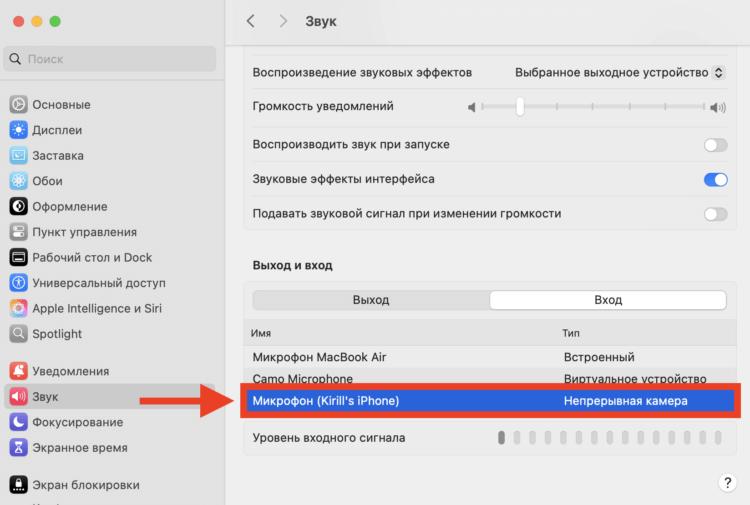Open Выбранное выходное устройство dropdown
Image resolution: width=750 pixels, height=505 pixels.
pos(620,72)
